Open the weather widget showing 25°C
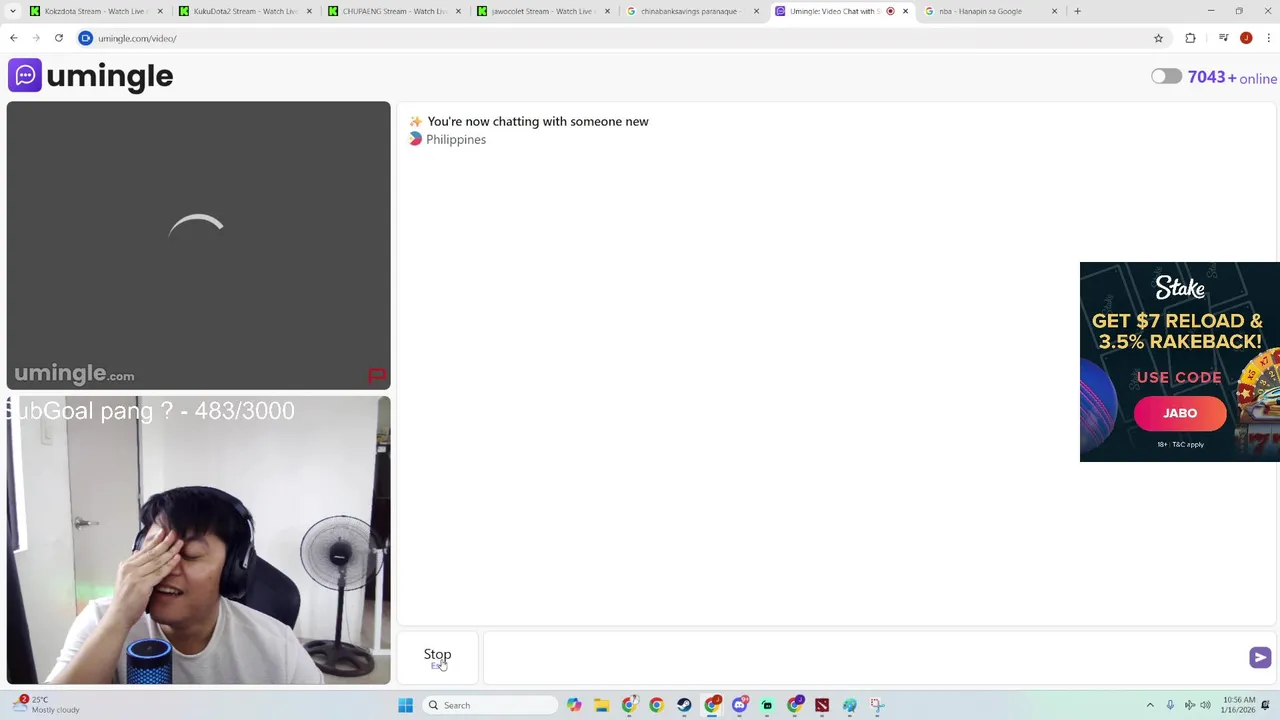This screenshot has height=720, width=1280. tap(46, 705)
